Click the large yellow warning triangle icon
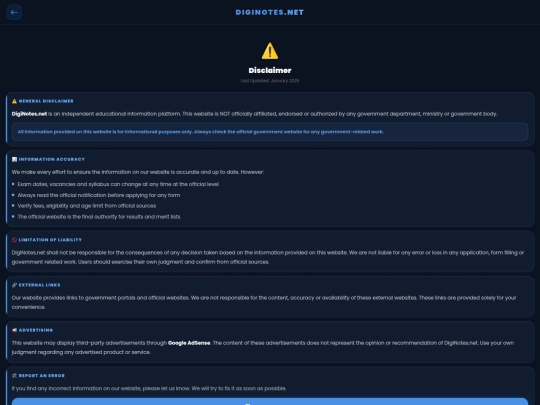 coord(270,51)
